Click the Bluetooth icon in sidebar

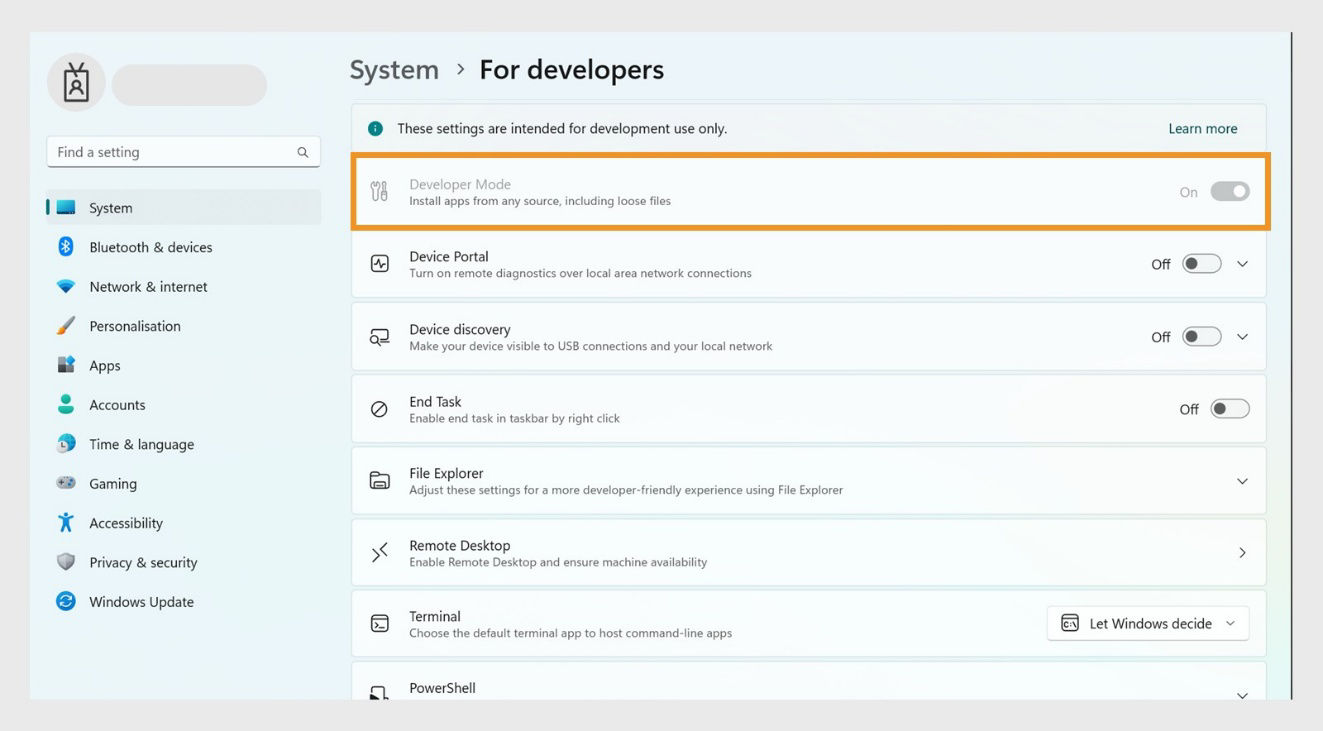(x=66, y=247)
